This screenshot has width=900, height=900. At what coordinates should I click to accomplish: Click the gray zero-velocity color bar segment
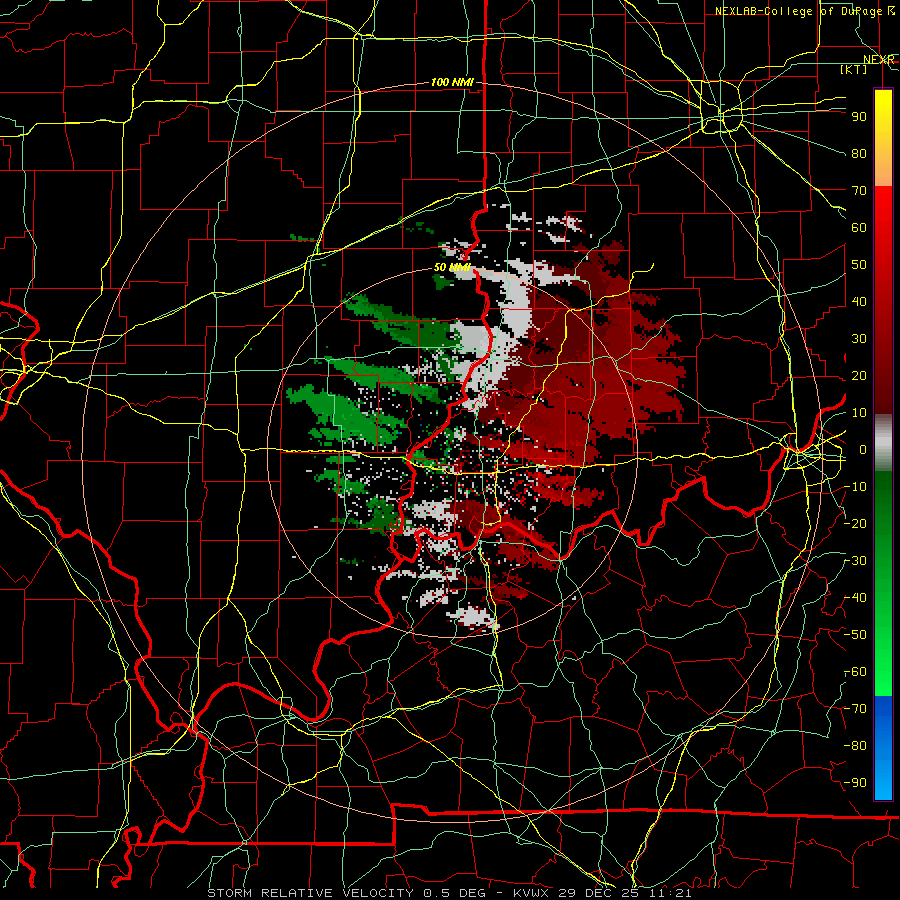pyautogui.click(x=883, y=443)
